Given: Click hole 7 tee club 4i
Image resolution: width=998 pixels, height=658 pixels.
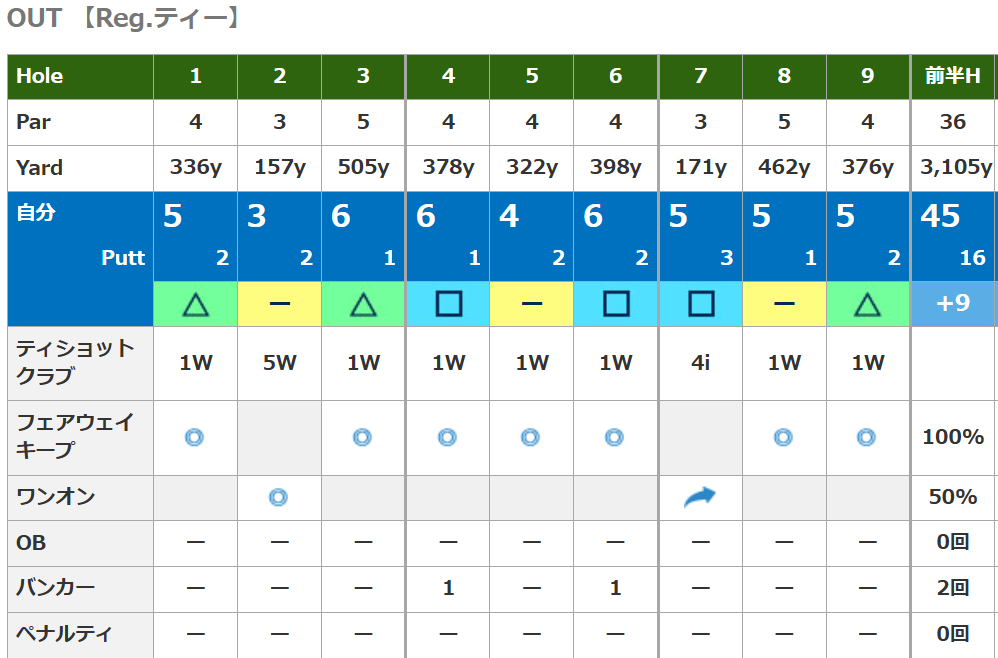Looking at the screenshot, I should click(x=700, y=363).
